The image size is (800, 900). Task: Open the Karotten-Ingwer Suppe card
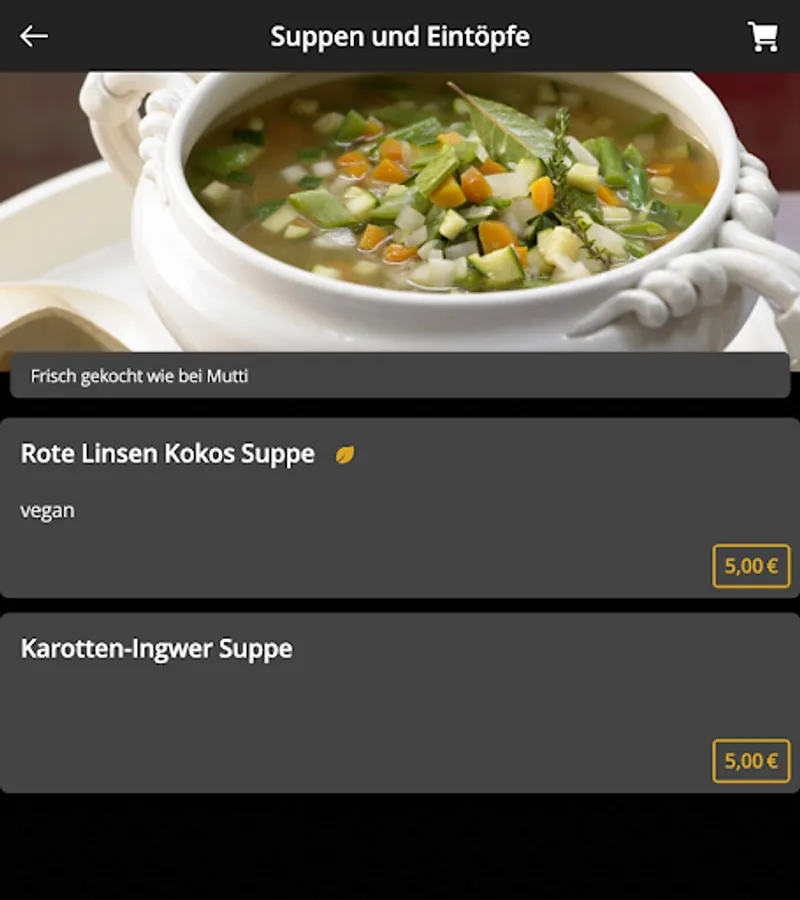[x=400, y=703]
